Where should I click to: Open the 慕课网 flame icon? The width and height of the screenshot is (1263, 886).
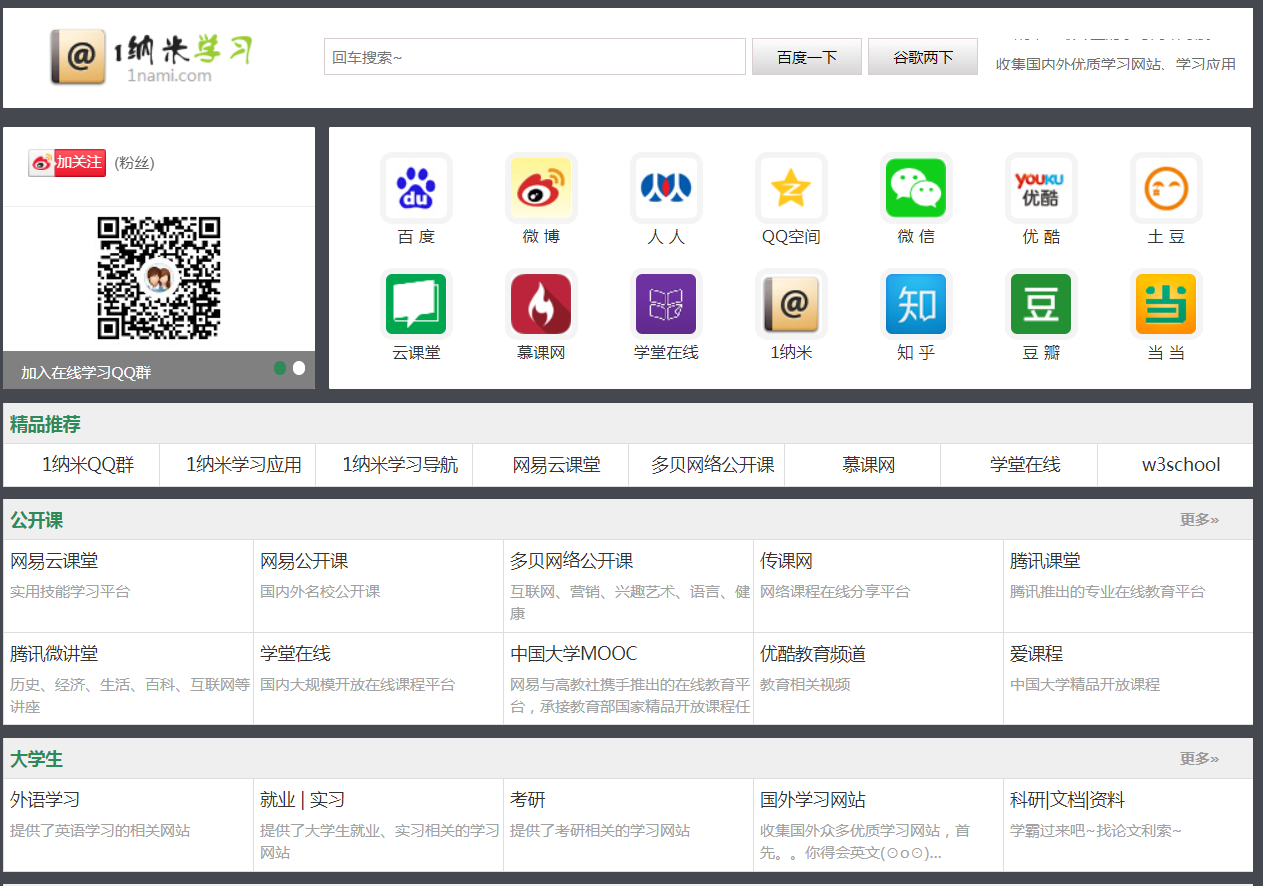coord(541,304)
